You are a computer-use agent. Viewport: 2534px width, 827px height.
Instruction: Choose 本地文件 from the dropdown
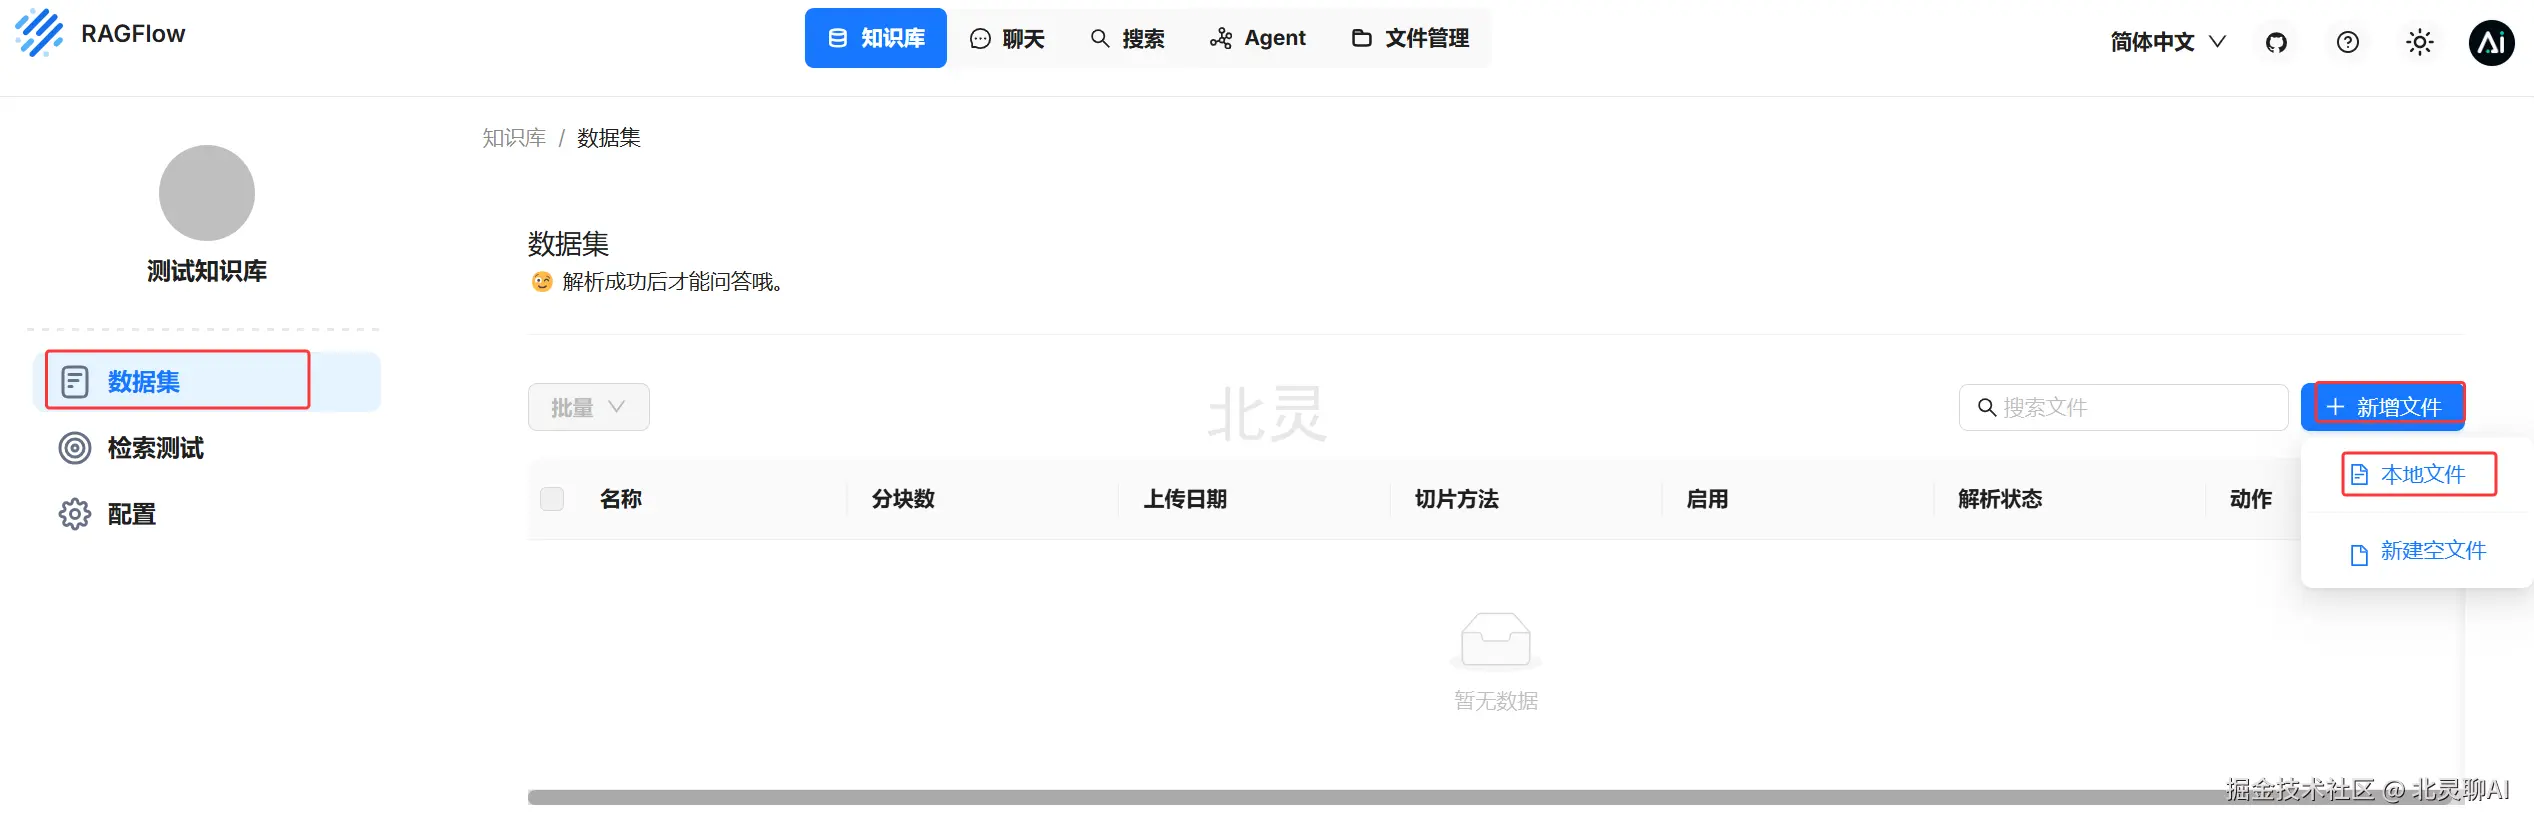[x=2418, y=474]
